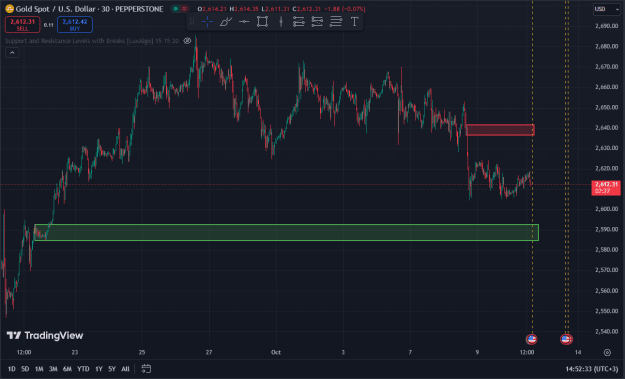Select the 1M time range
Screen dimensions: 625x379
39,369
